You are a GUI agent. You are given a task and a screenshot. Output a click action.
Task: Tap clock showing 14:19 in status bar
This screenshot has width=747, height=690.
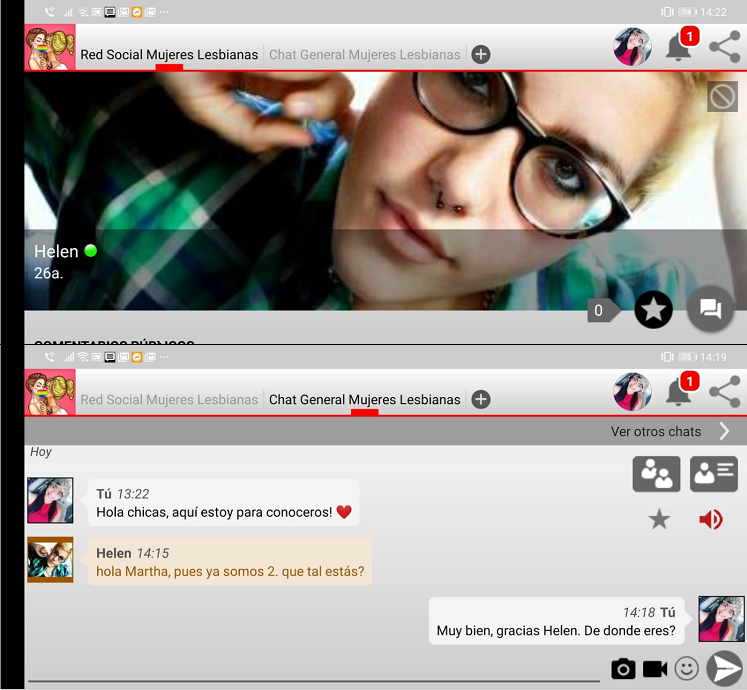713,357
